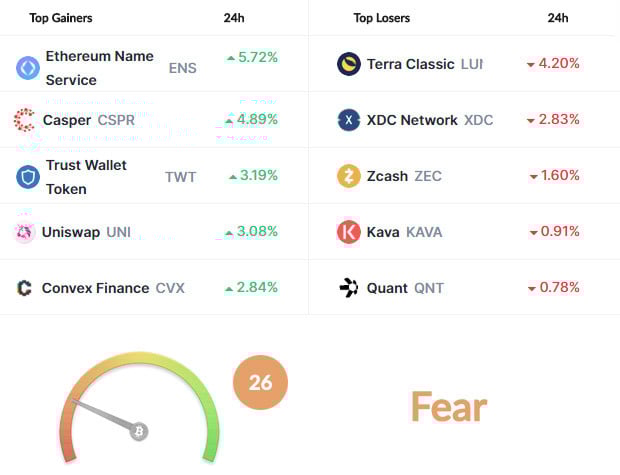The height and width of the screenshot is (475, 620).
Task: Open Quant QNT coin link
Action: 405,288
